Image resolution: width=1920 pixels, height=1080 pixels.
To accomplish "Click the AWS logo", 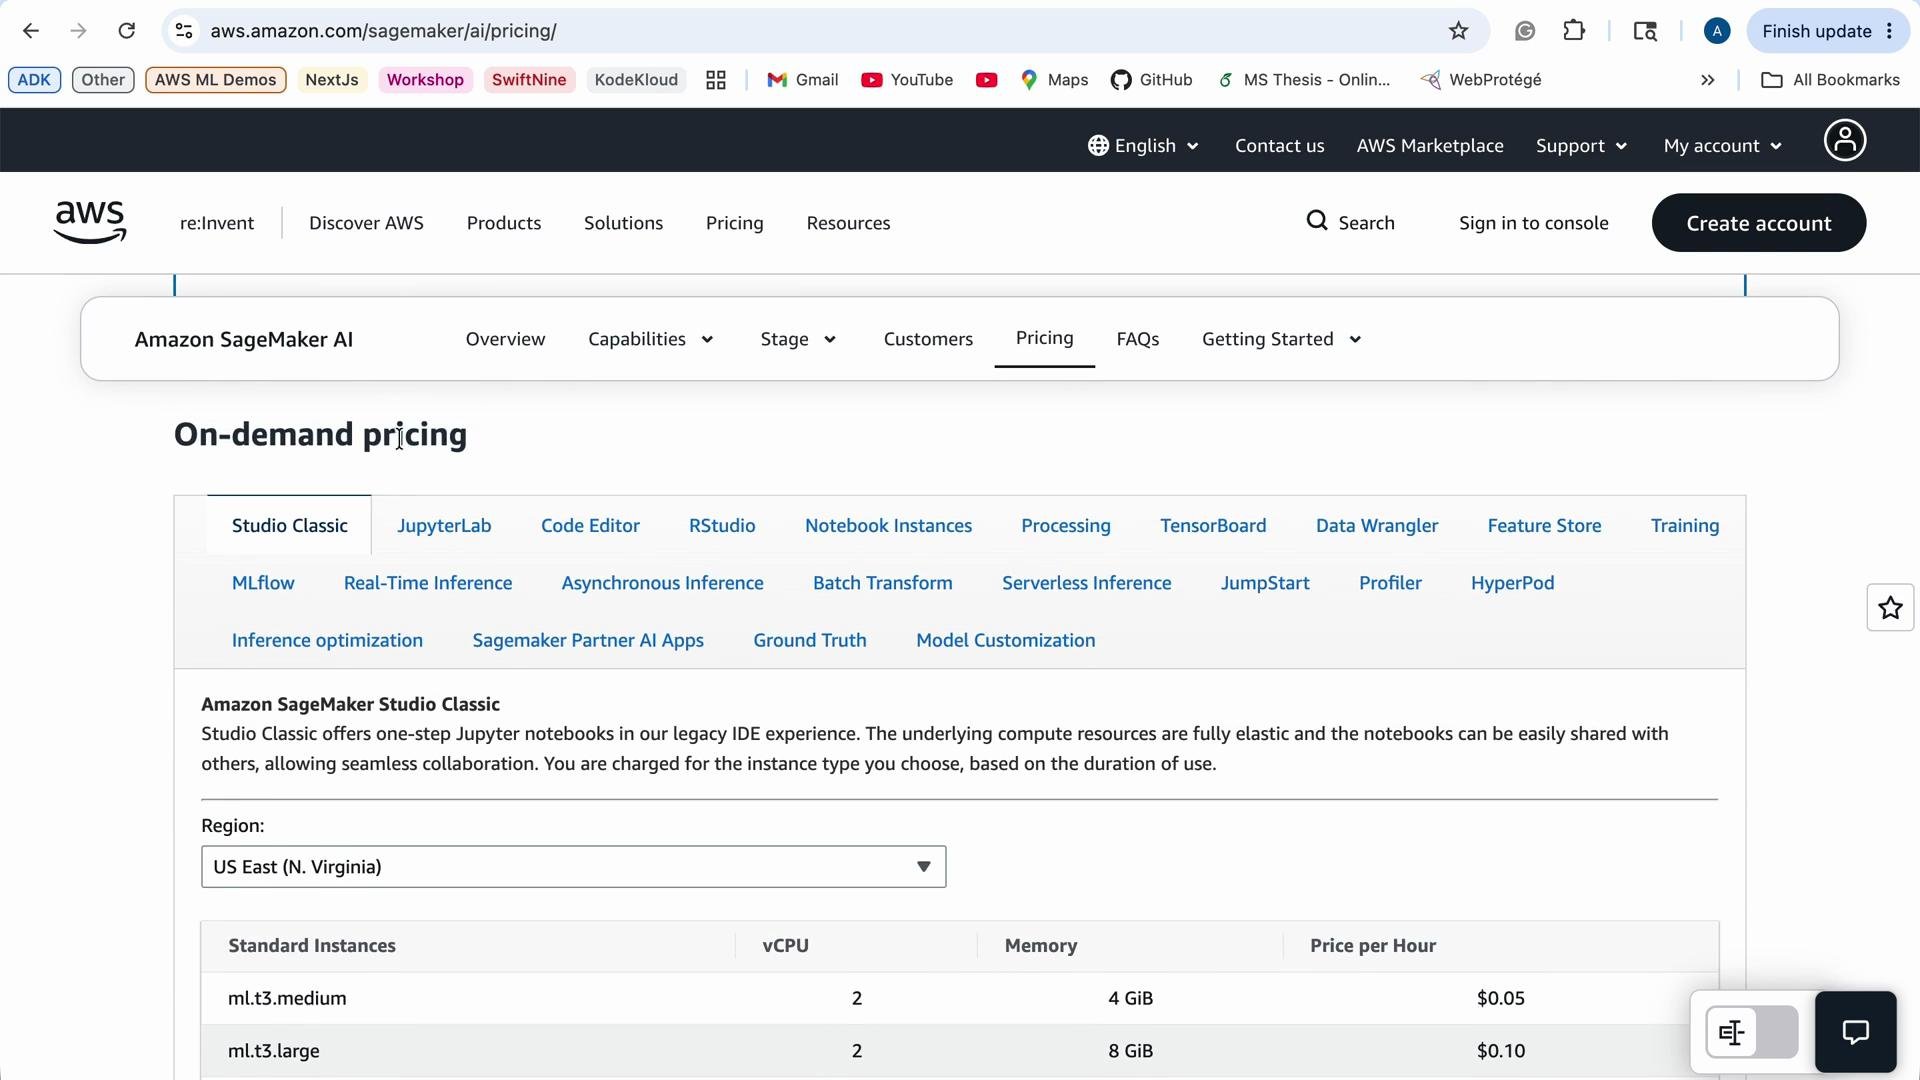I will [x=90, y=222].
